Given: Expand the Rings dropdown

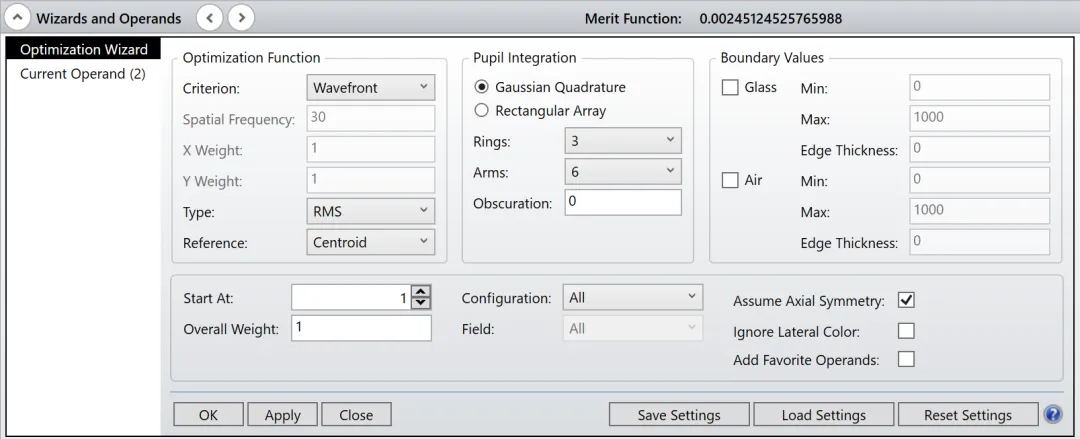Looking at the screenshot, I should (622, 141).
